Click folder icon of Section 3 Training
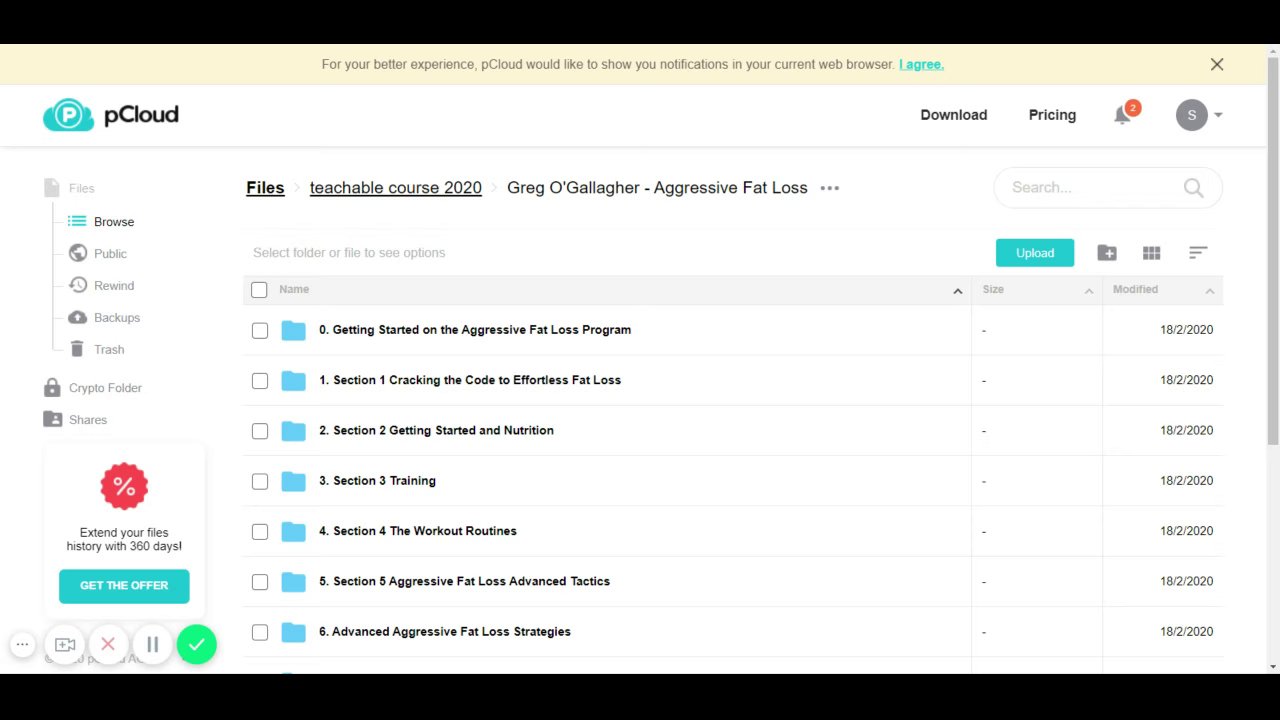 click(x=293, y=481)
